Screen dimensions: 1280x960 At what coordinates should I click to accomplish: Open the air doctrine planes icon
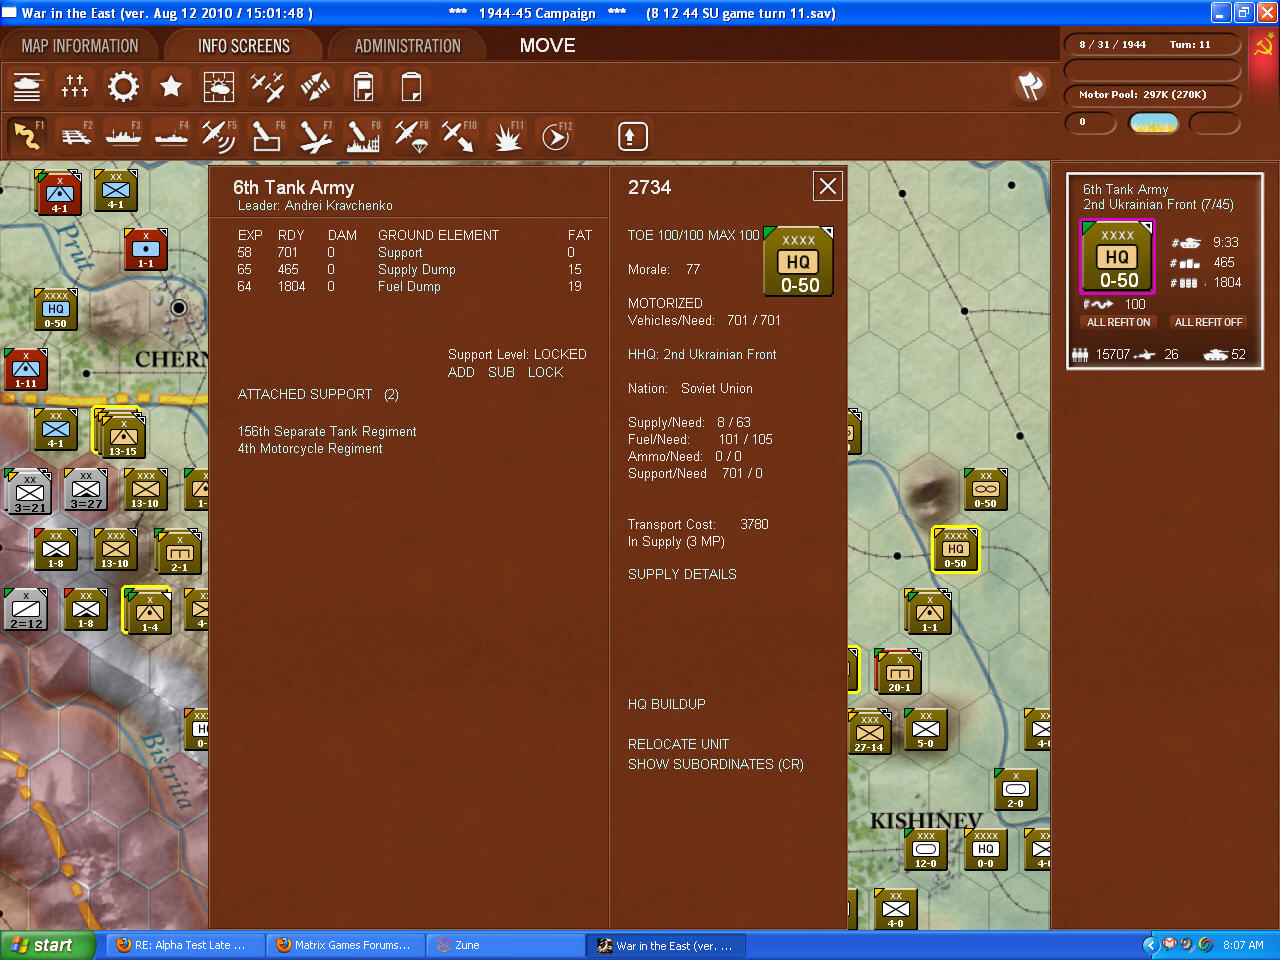pyautogui.click(x=267, y=87)
